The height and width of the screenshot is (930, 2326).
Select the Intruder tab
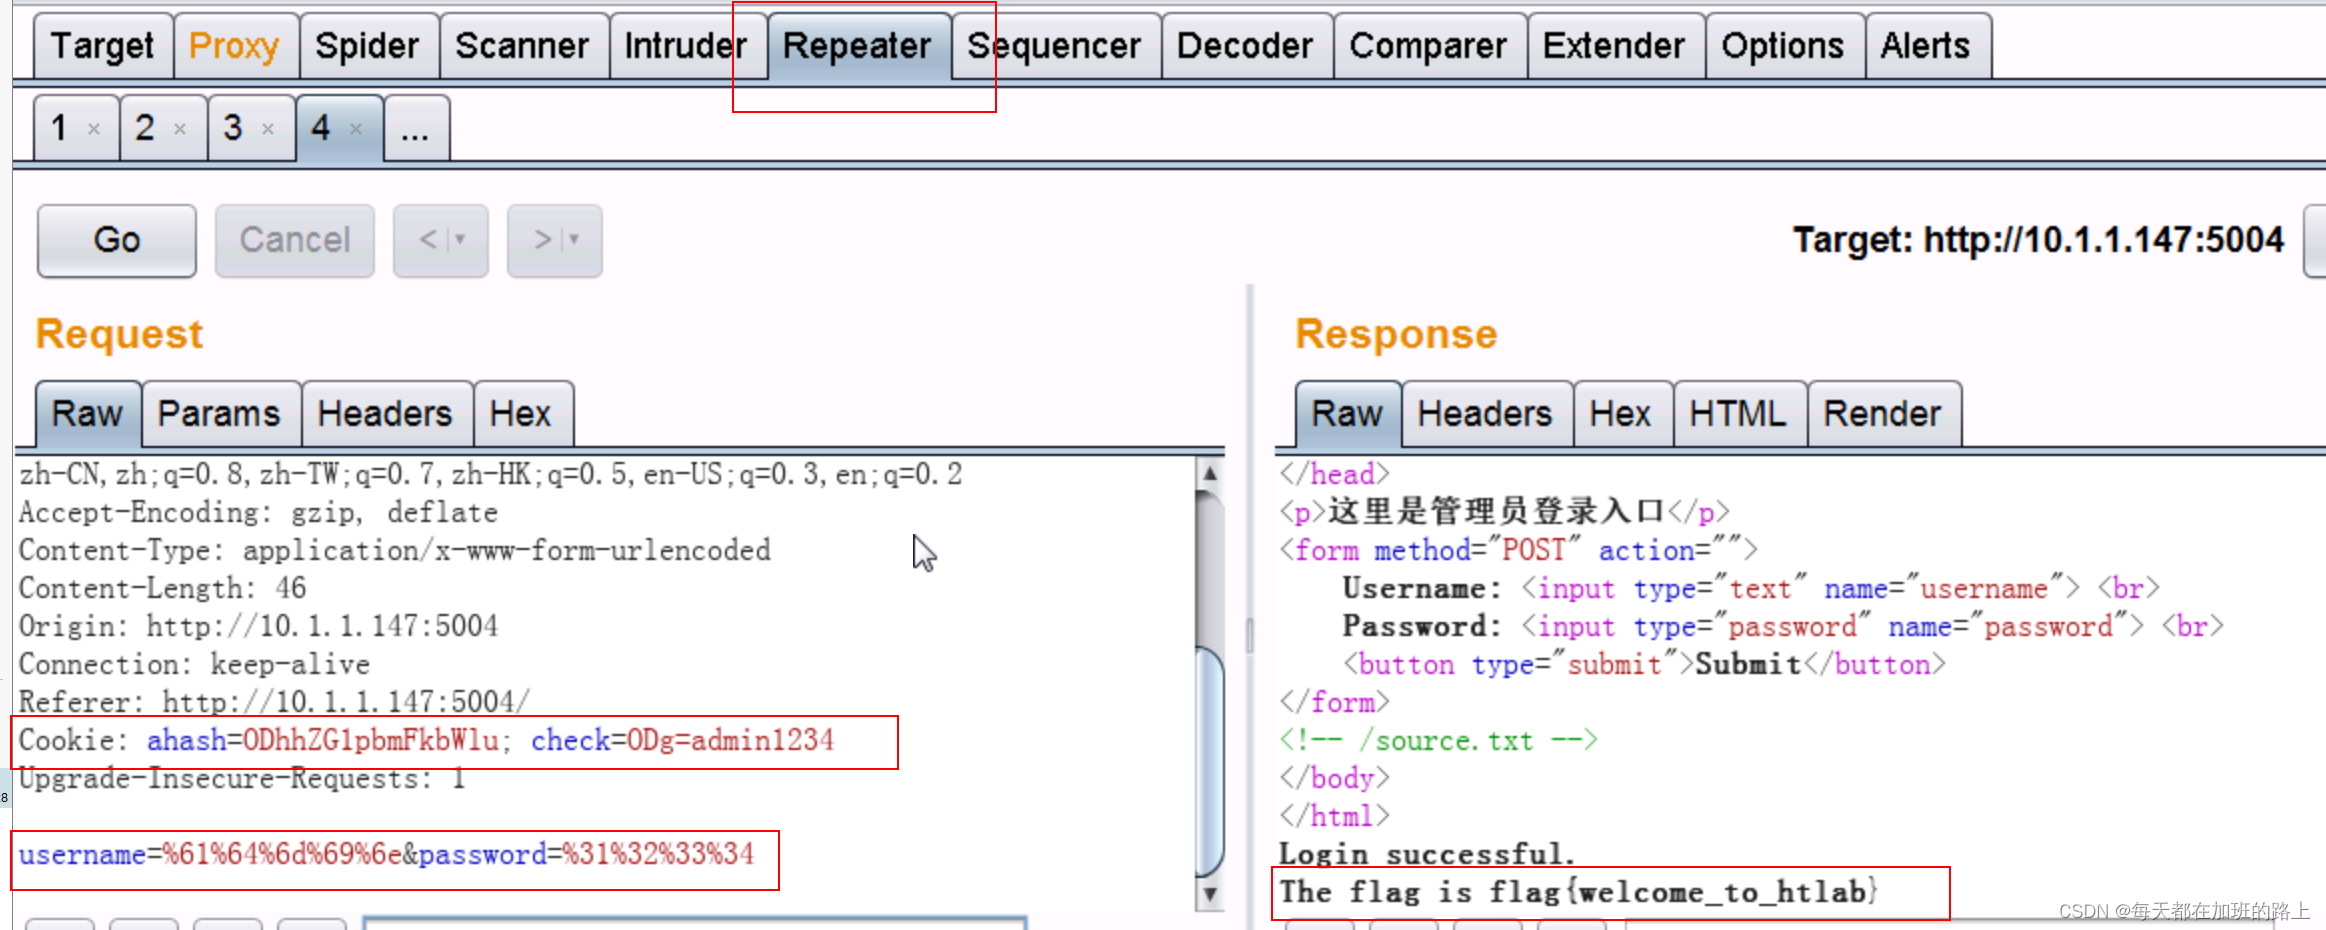684,45
